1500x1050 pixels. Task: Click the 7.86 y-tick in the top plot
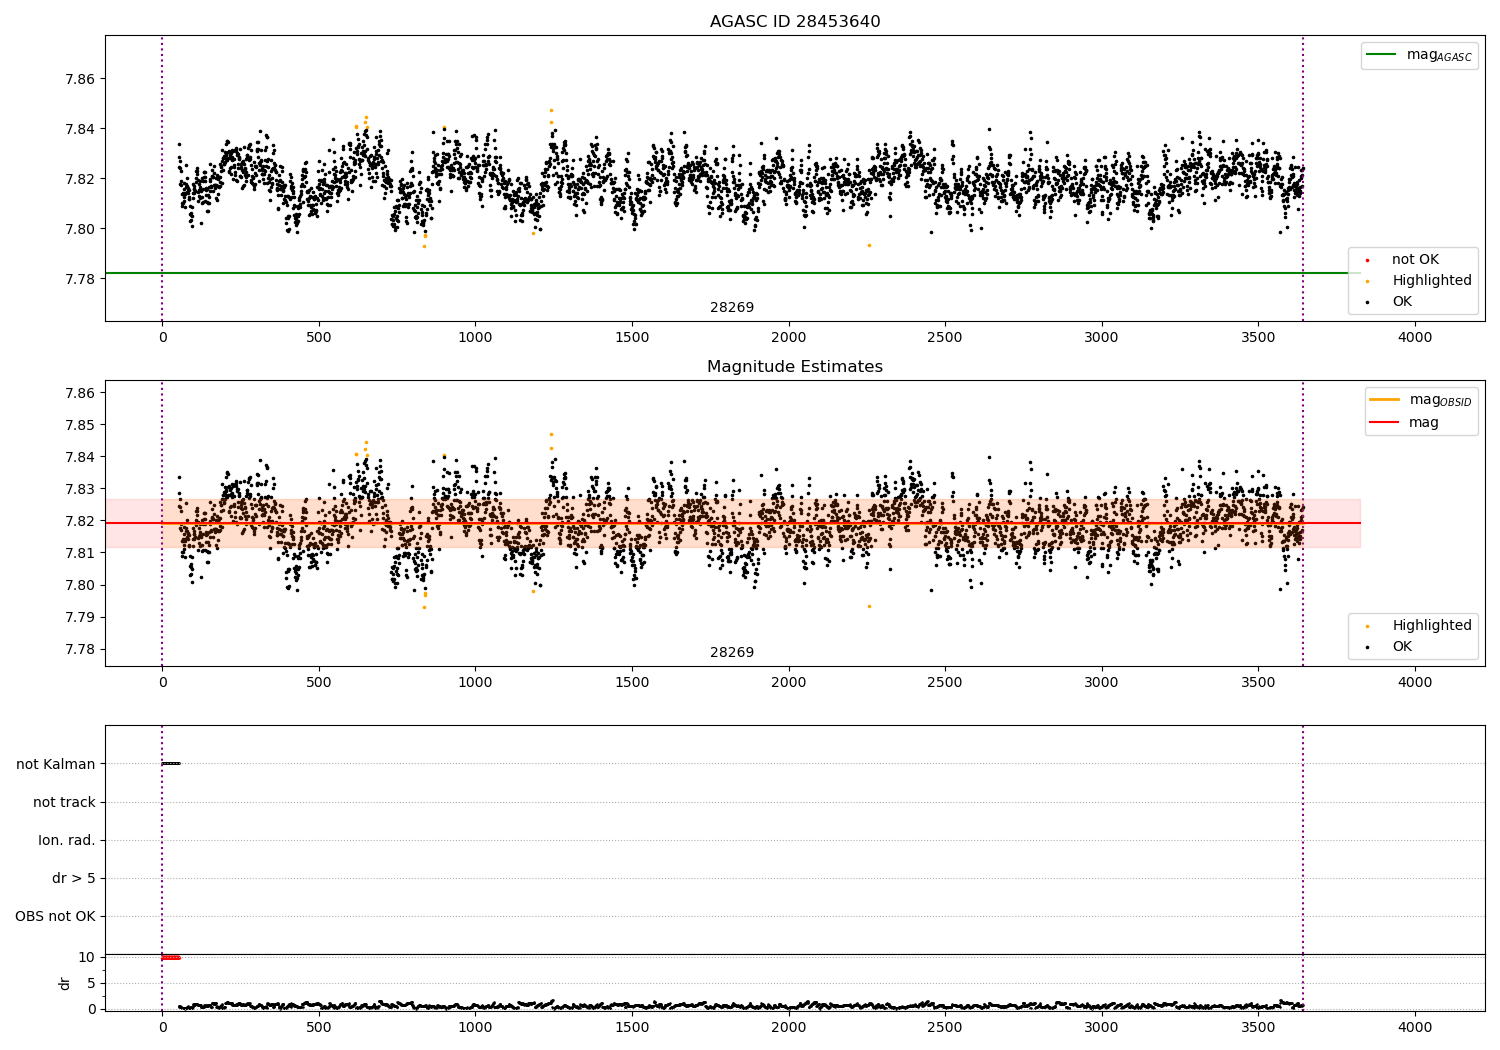[x=80, y=80]
